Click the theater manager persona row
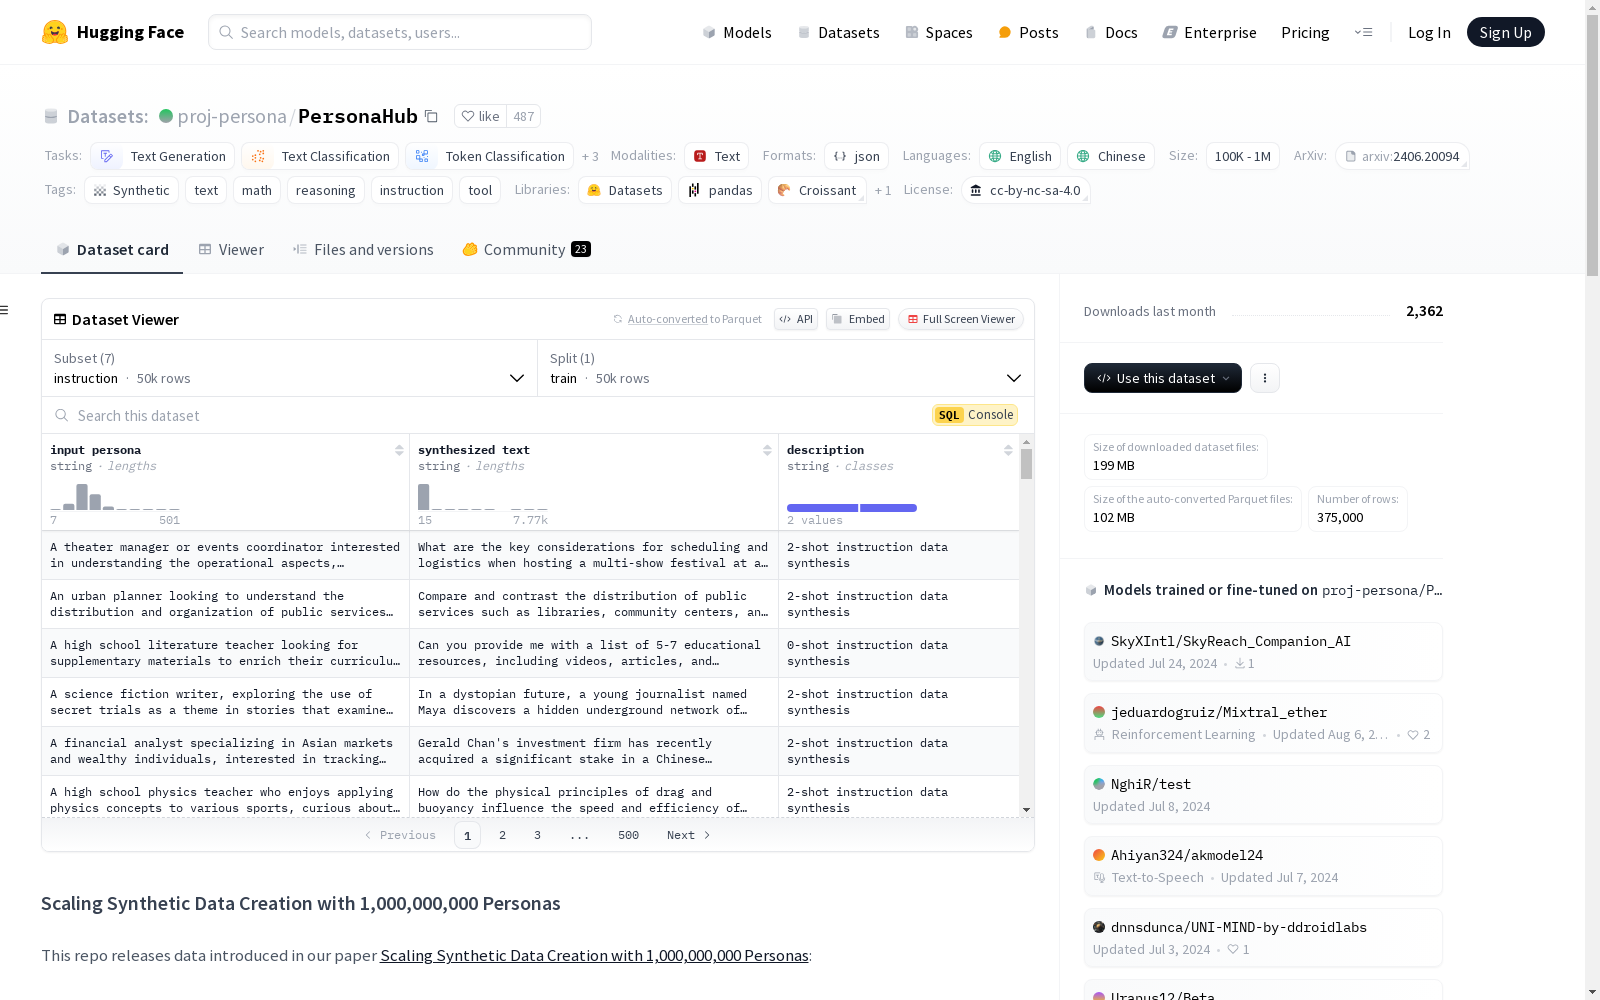This screenshot has height=1000, width=1600. [530, 555]
